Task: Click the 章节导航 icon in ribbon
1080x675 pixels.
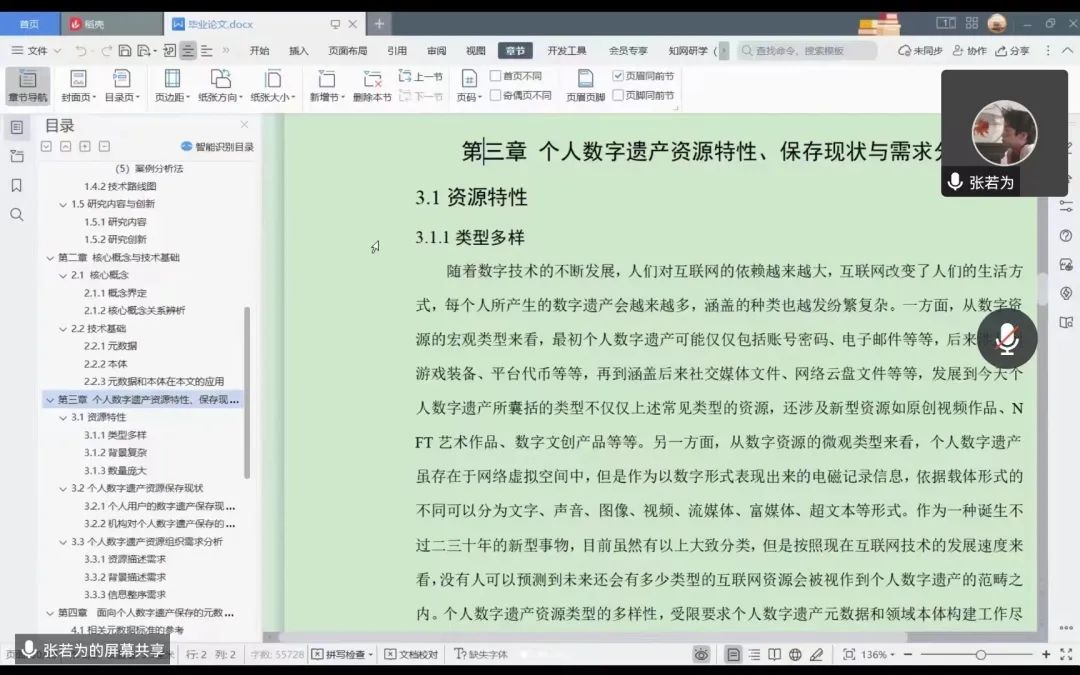Action: point(27,85)
